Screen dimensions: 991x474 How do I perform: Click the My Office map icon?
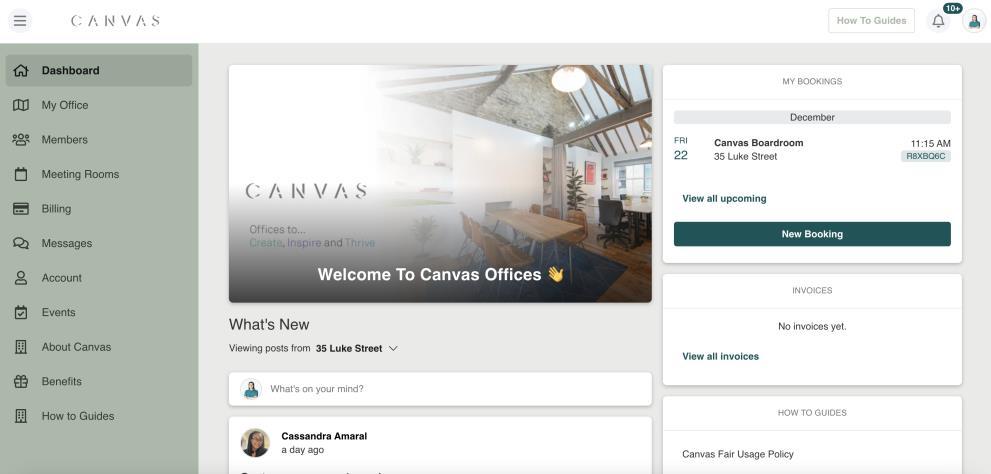pos(21,105)
